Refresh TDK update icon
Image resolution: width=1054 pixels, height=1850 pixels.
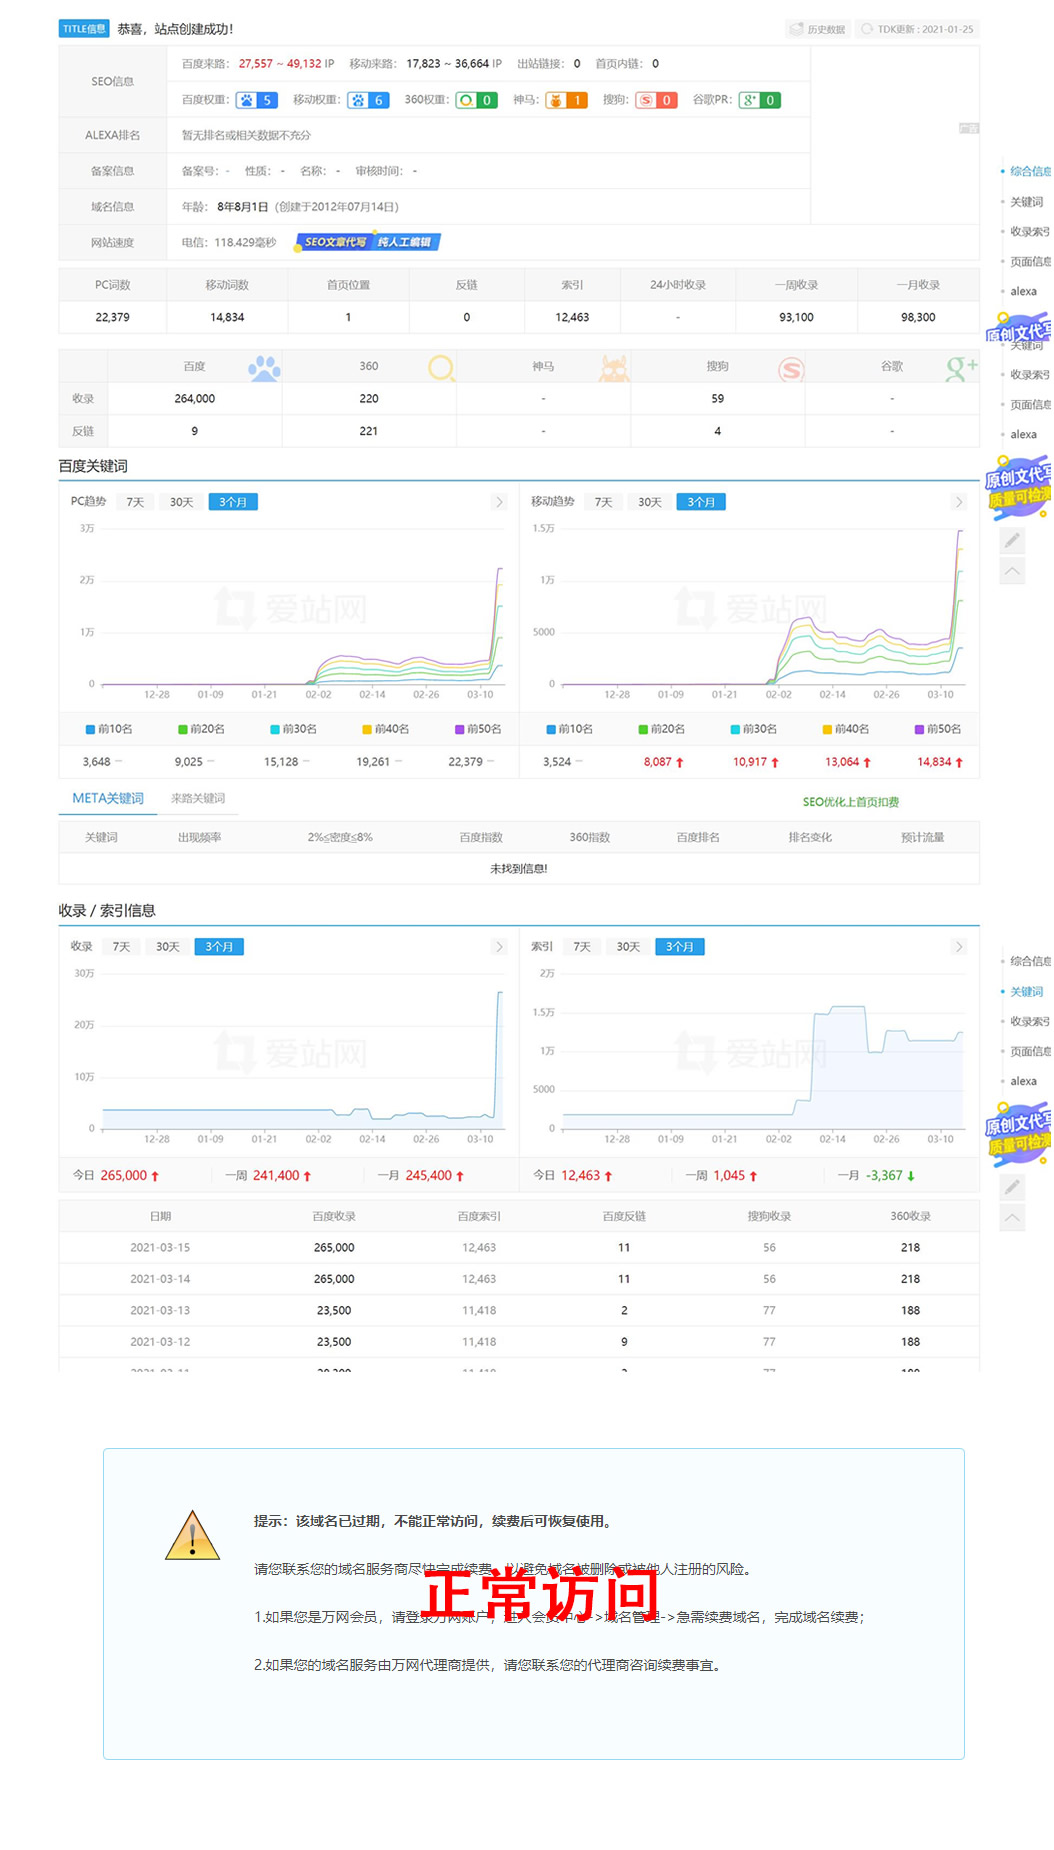click(867, 29)
